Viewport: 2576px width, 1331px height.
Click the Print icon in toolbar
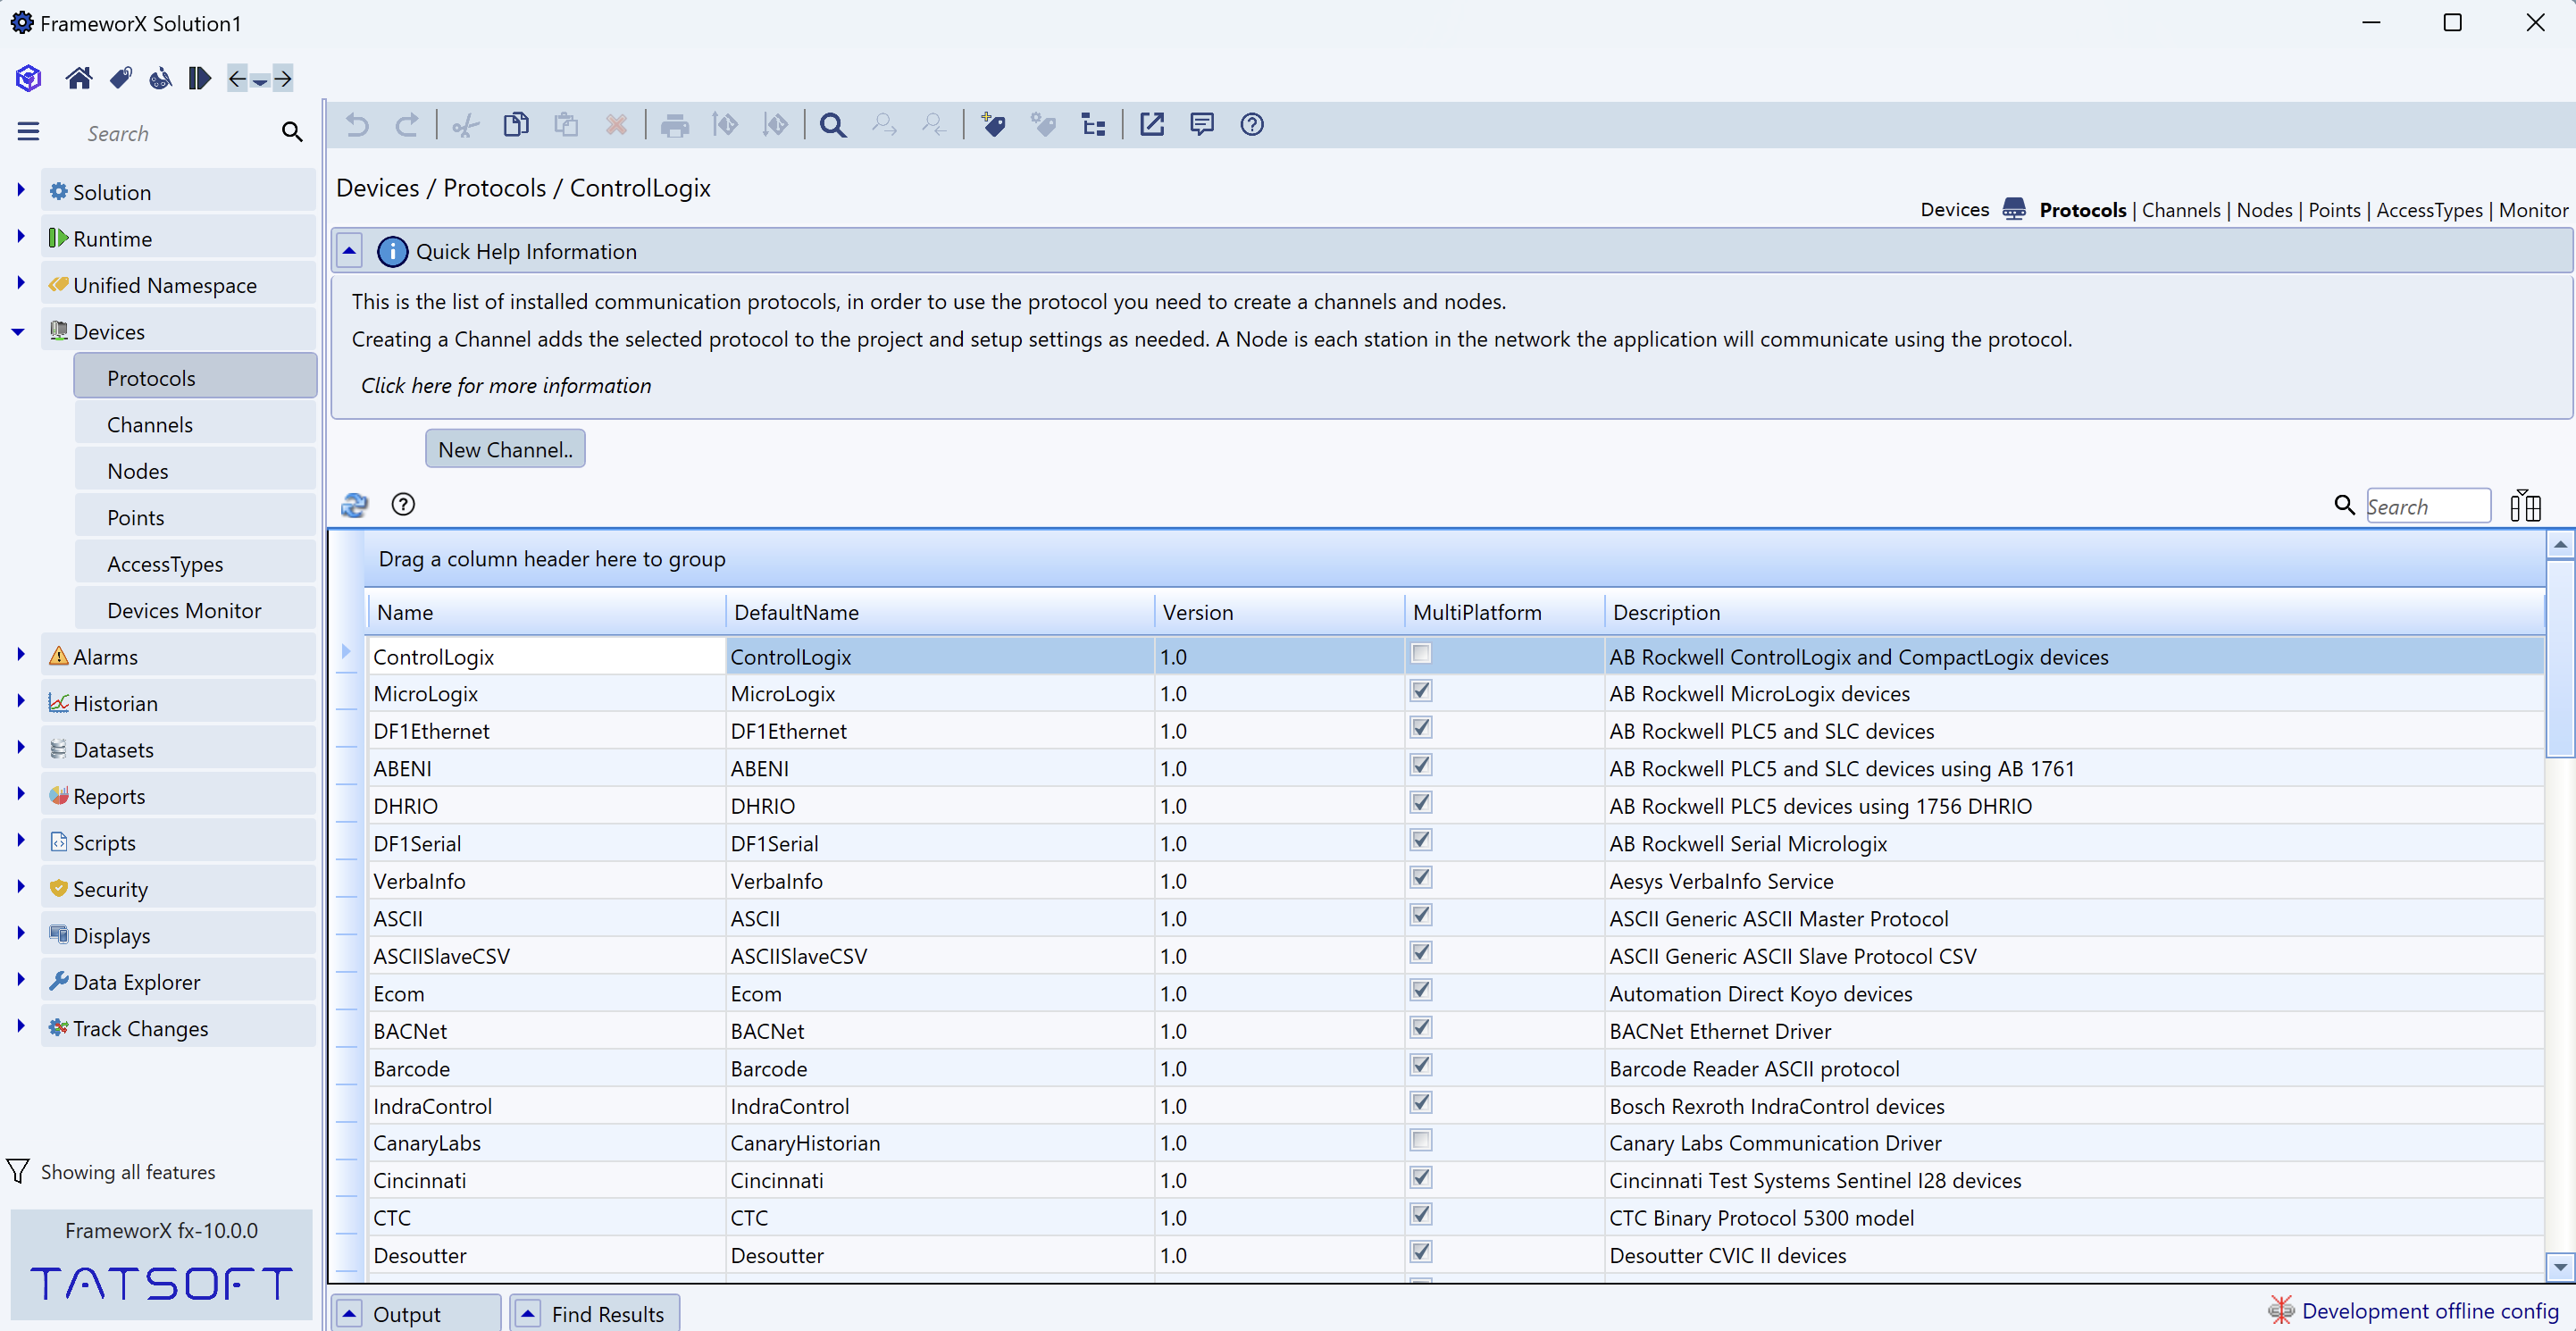tap(675, 125)
